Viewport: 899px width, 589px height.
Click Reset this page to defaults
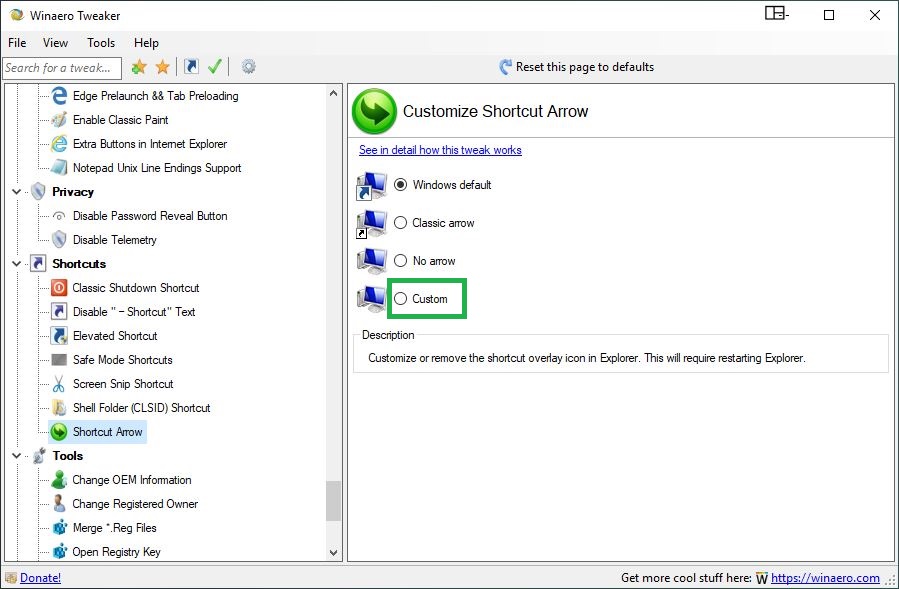577,67
